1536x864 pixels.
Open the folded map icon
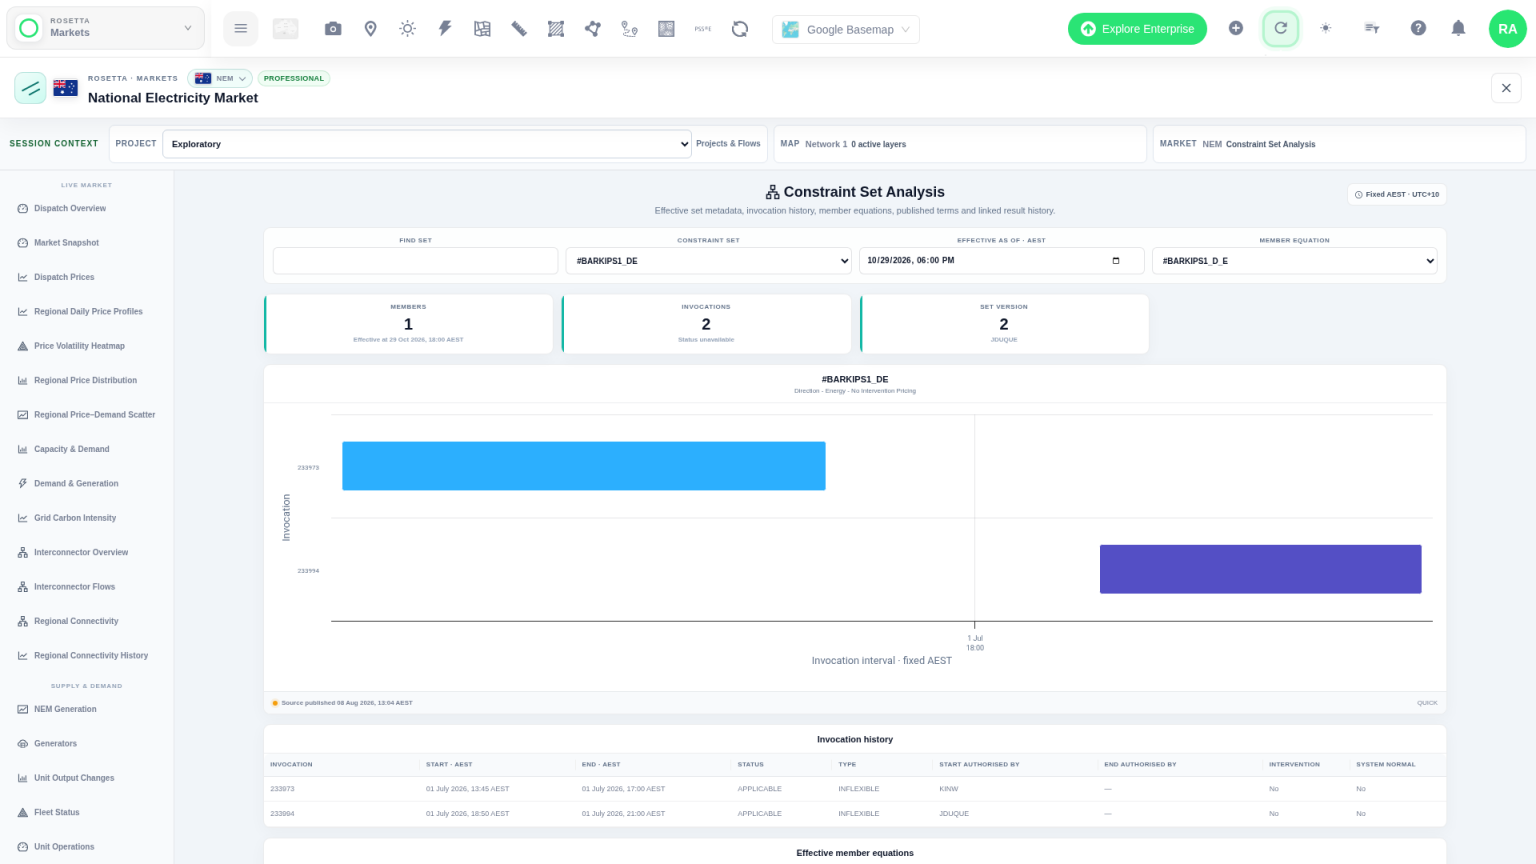pyautogui.click(x=482, y=29)
